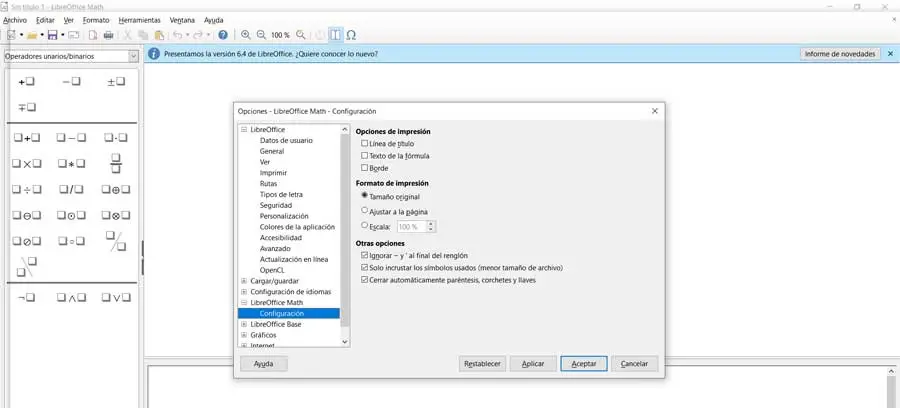Screen dimensions: 900x408
Task: Insert the unary plus sign operator
Action: [x=26, y=82]
